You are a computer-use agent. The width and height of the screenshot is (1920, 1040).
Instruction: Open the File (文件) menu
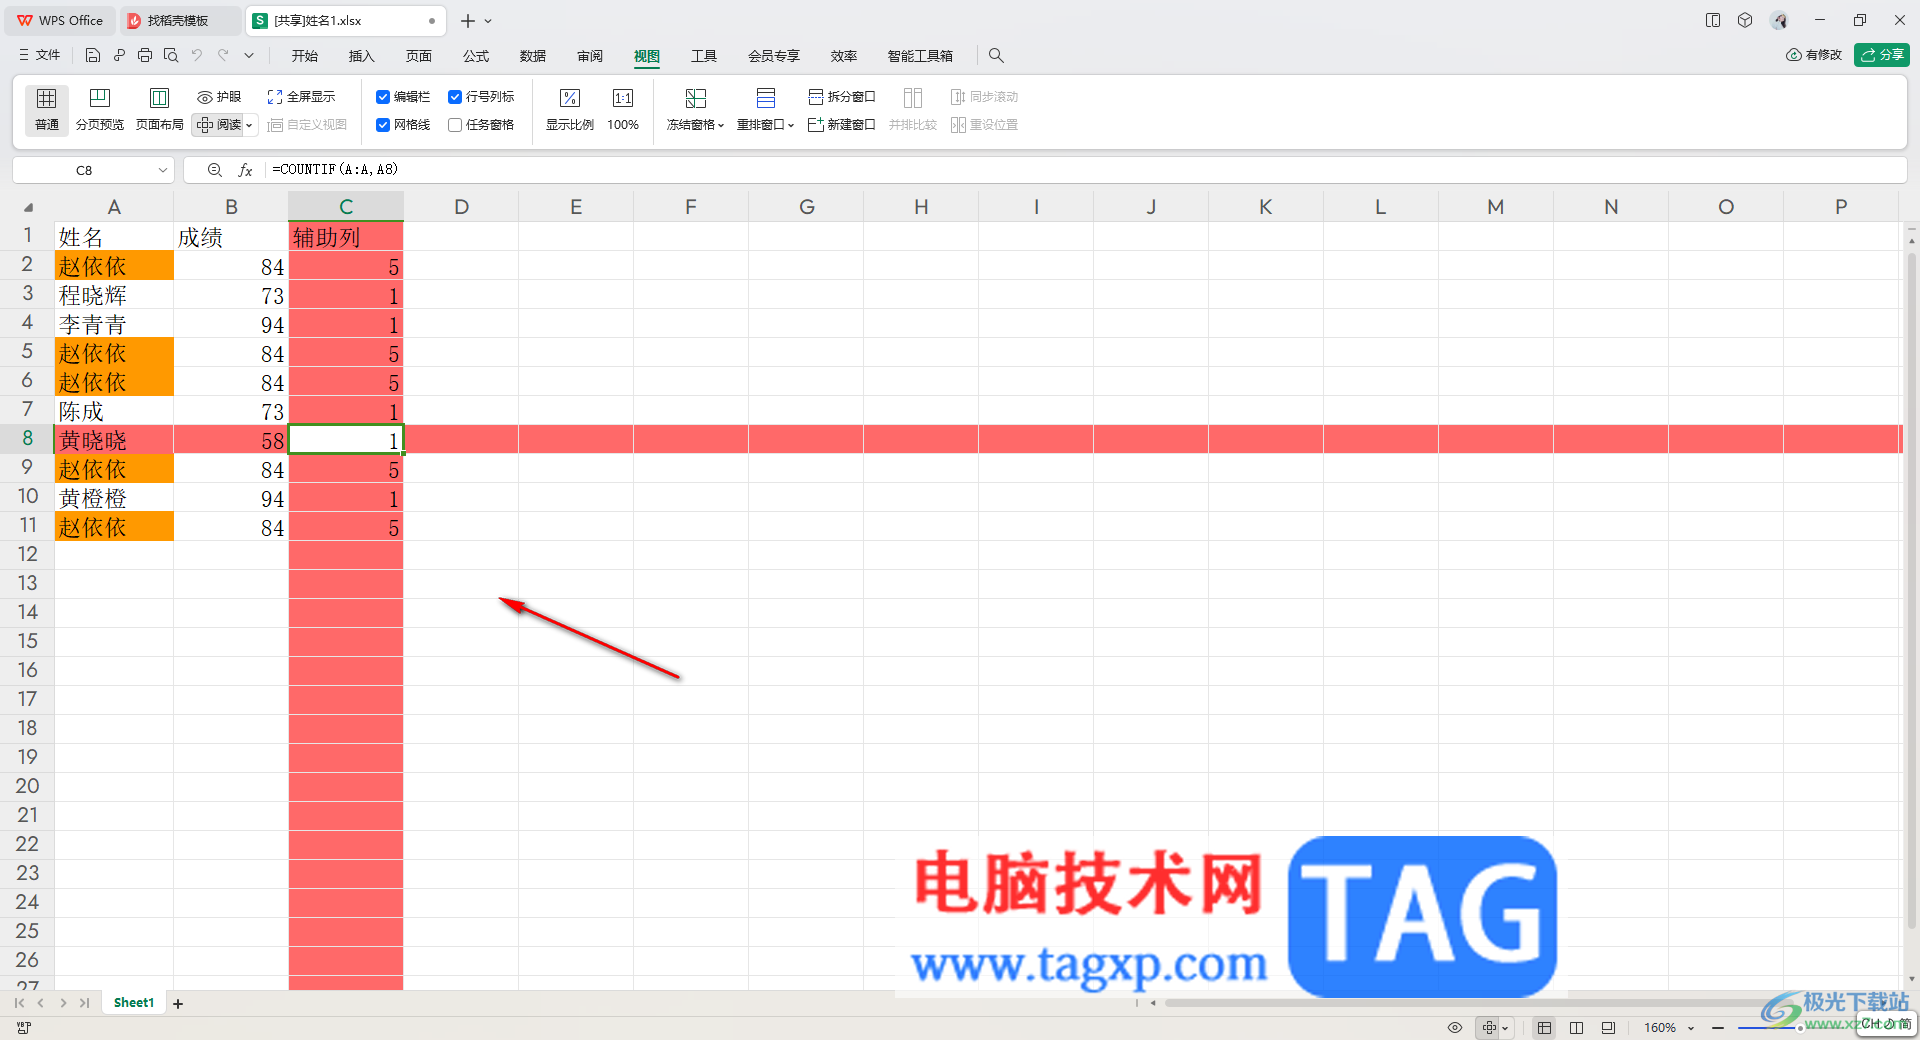point(40,56)
